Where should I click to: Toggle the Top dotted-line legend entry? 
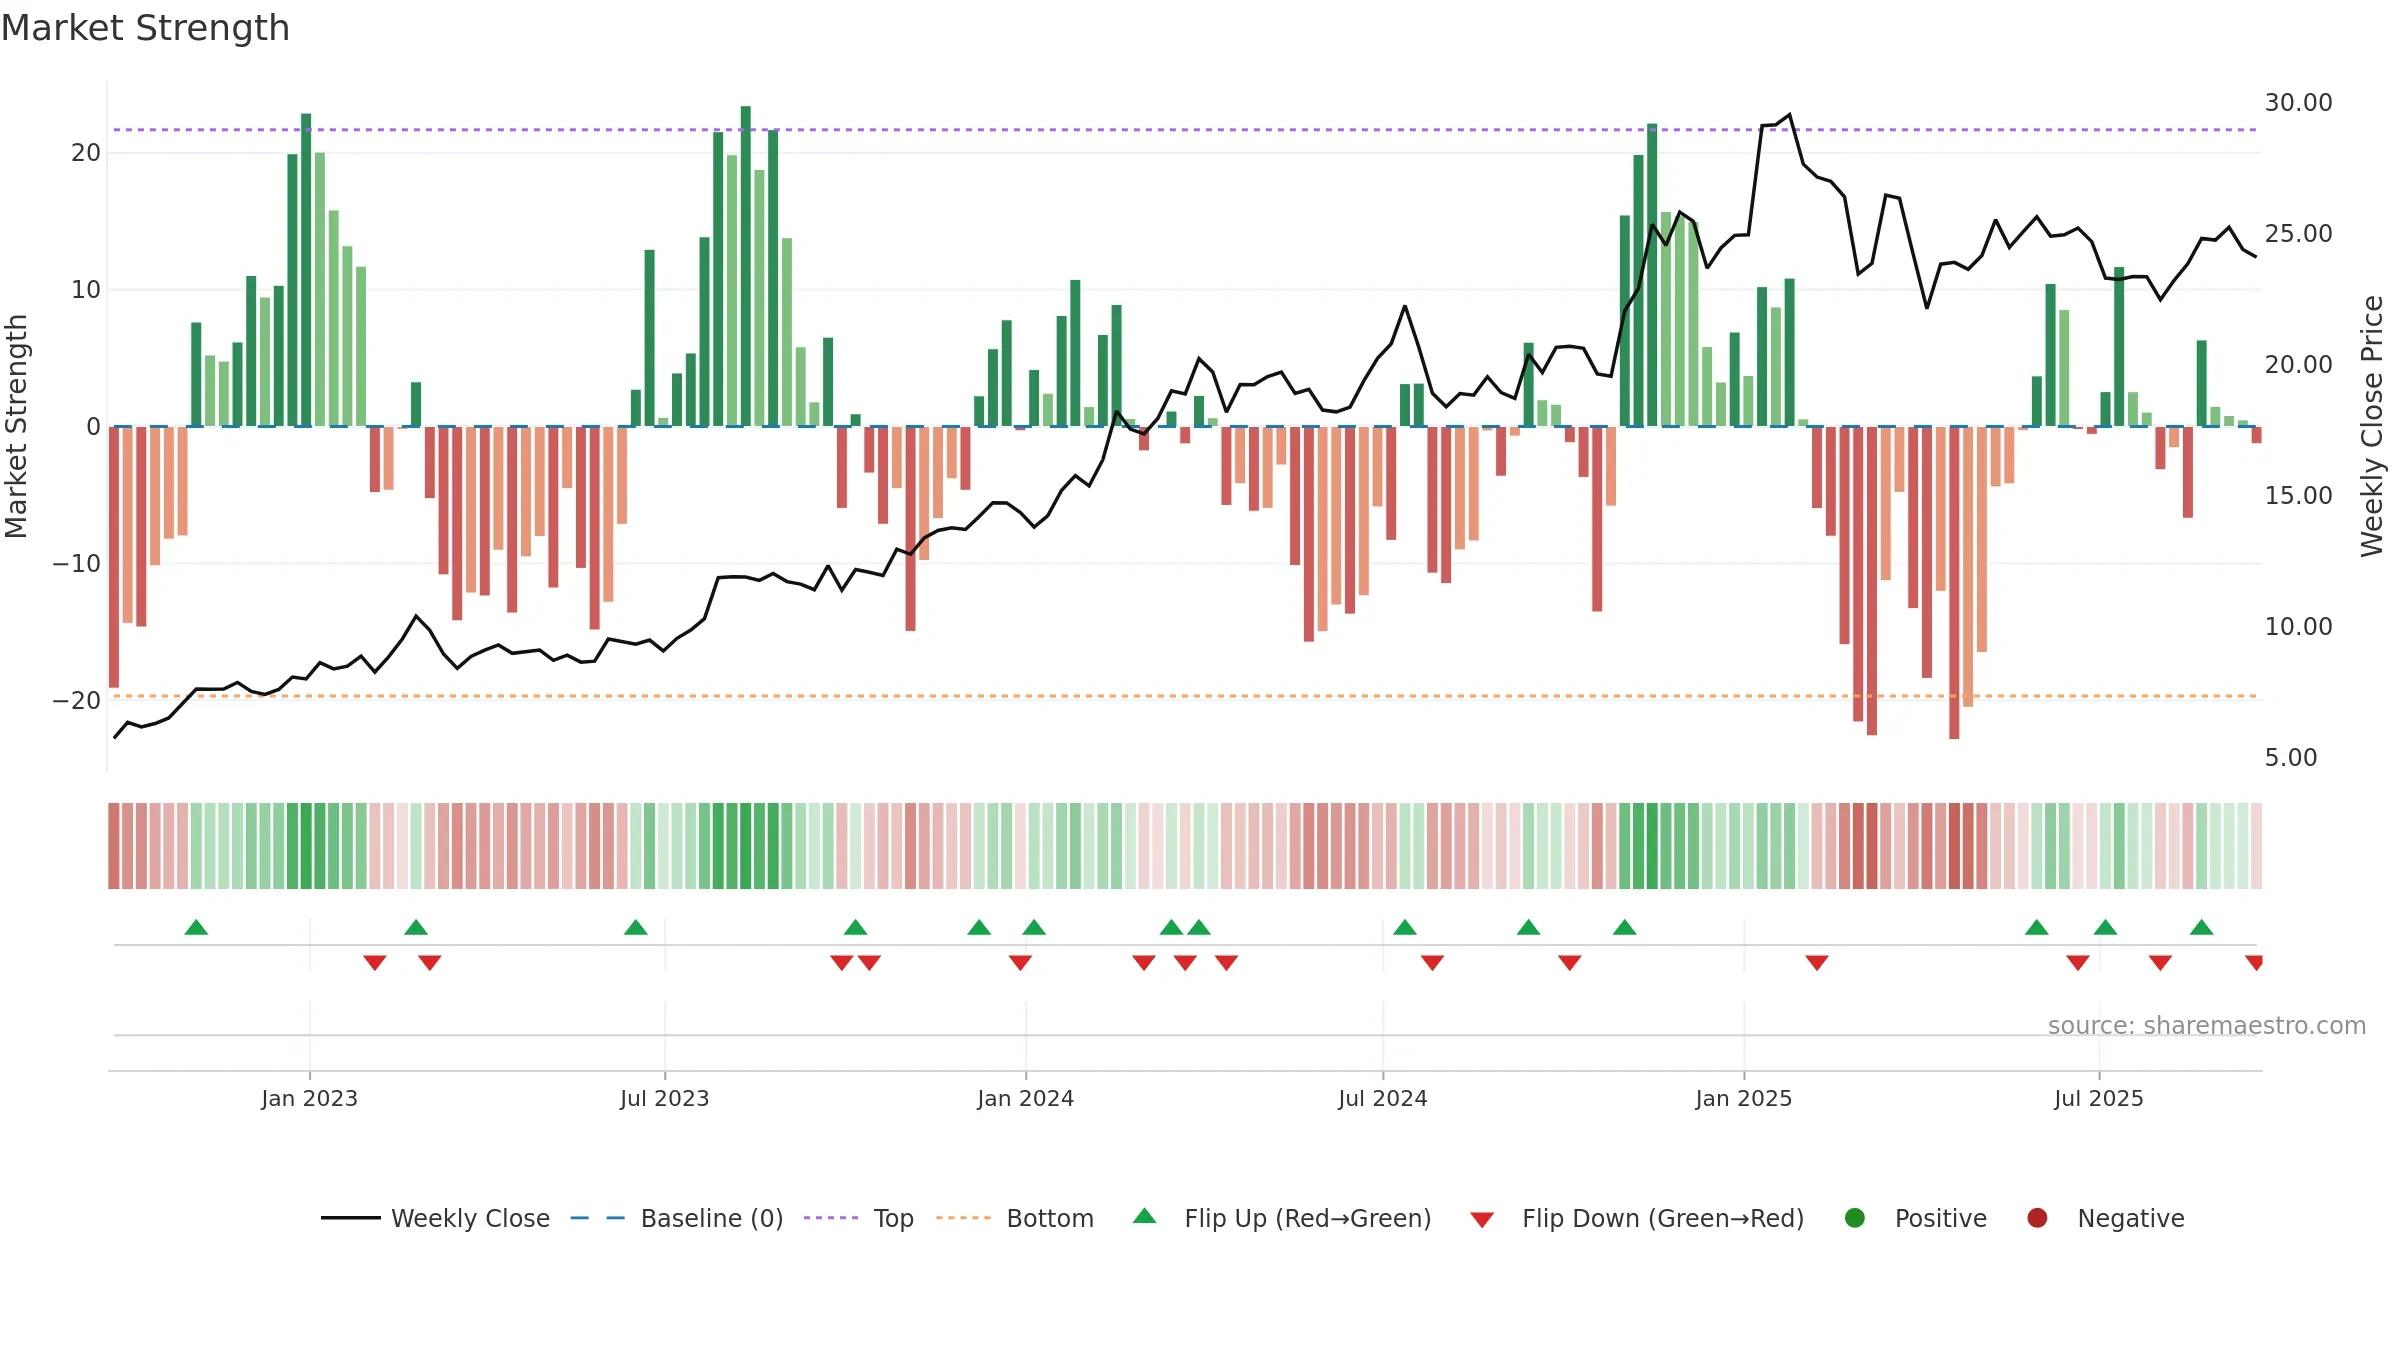(x=859, y=1218)
